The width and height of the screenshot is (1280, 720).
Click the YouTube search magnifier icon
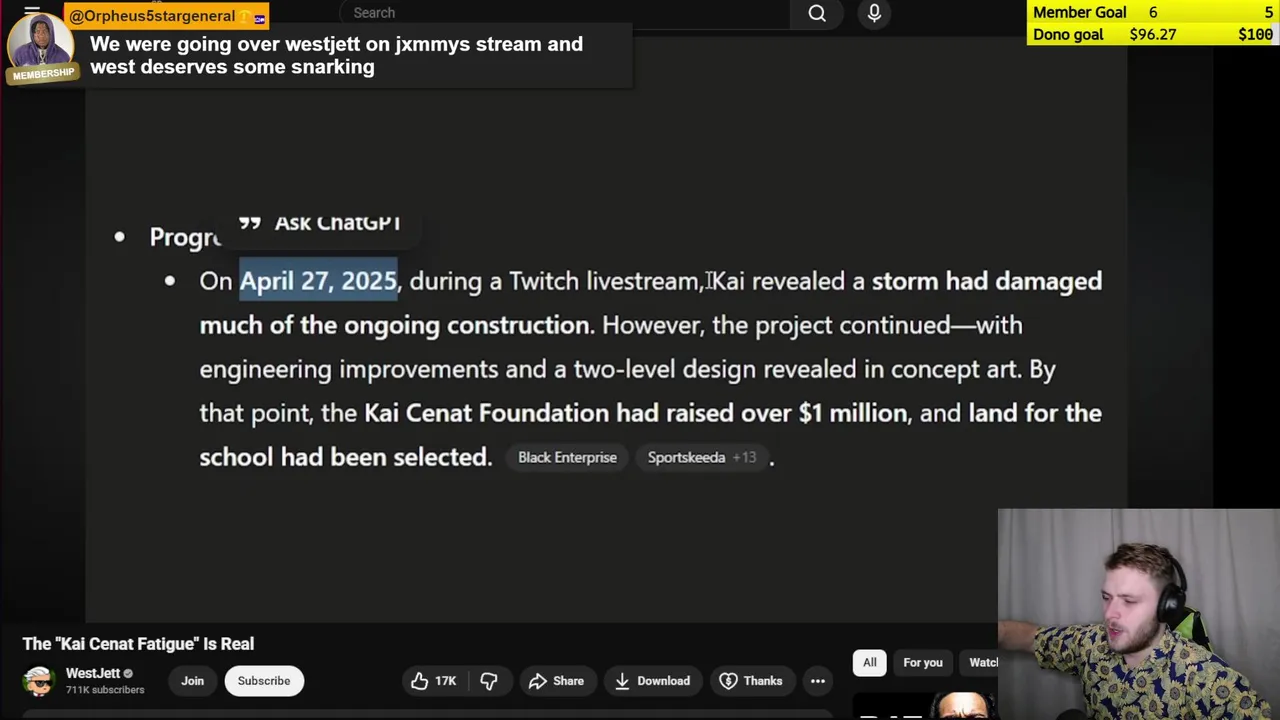coord(817,13)
